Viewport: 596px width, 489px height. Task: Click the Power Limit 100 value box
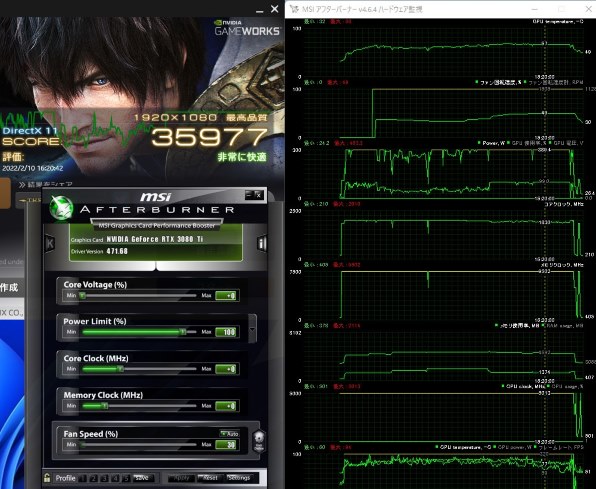[x=227, y=332]
